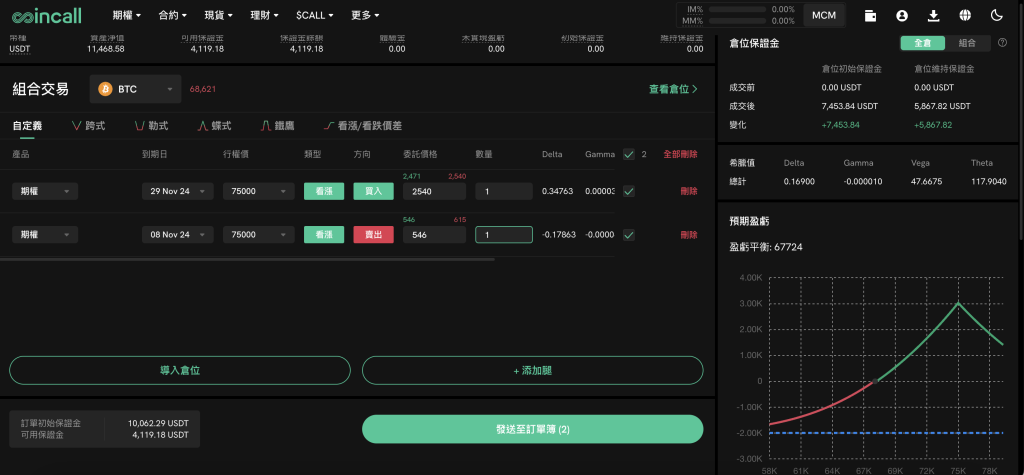Click the 發送至訂單簿 (2) button

click(532, 429)
